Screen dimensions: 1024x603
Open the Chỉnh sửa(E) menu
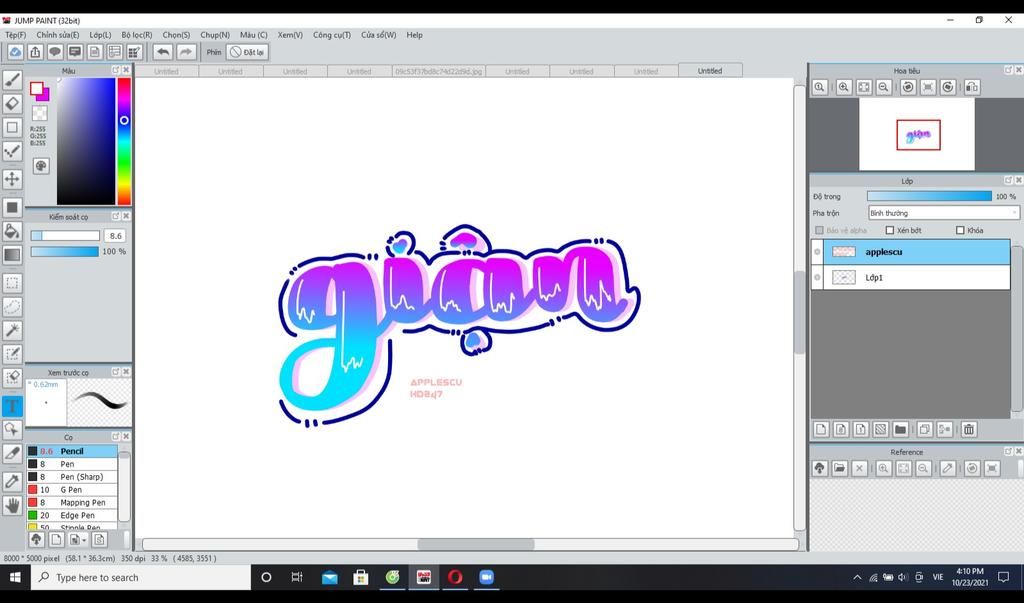57,35
